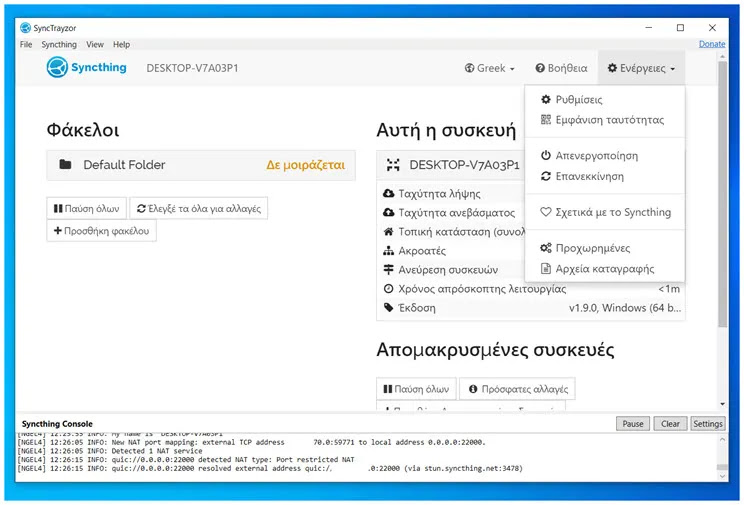Click the version tag icon beside Έκδοση
Screen dimensions: 744x505
click(389, 308)
